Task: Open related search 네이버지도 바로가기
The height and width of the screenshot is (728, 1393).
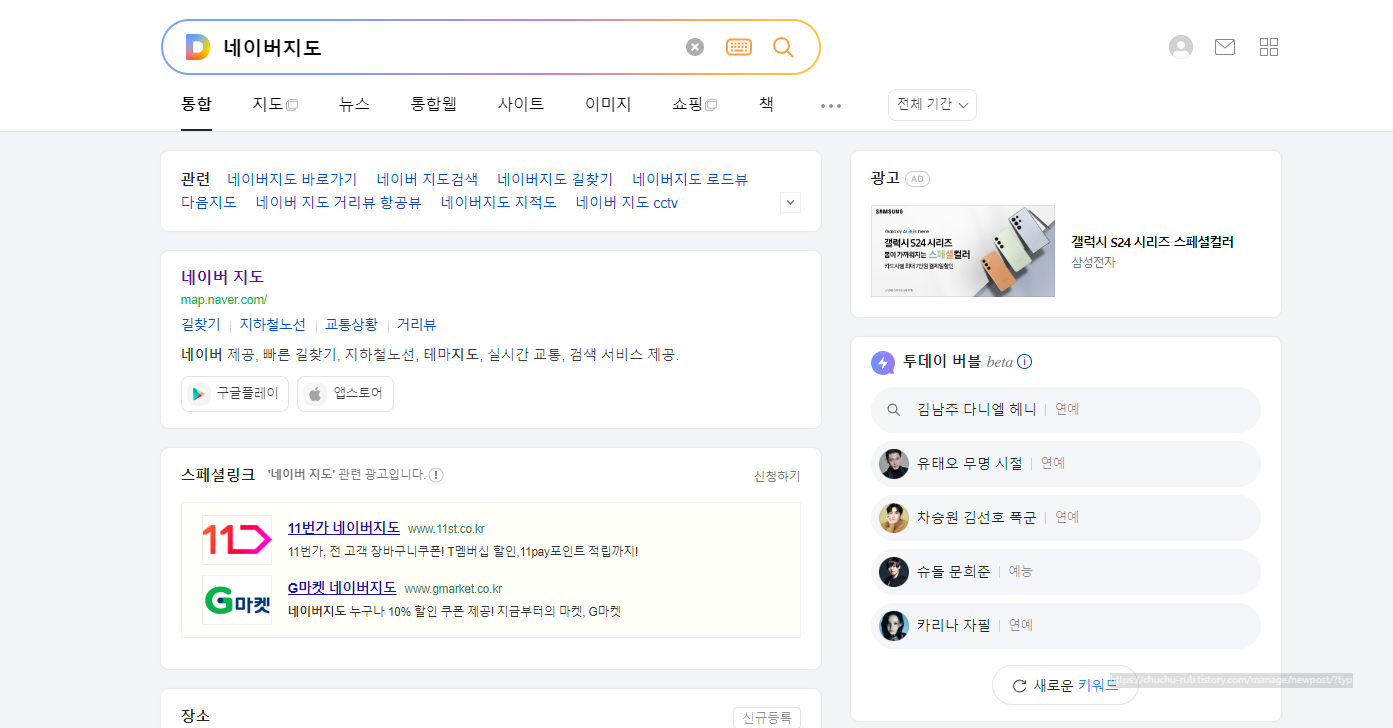Action: point(292,180)
